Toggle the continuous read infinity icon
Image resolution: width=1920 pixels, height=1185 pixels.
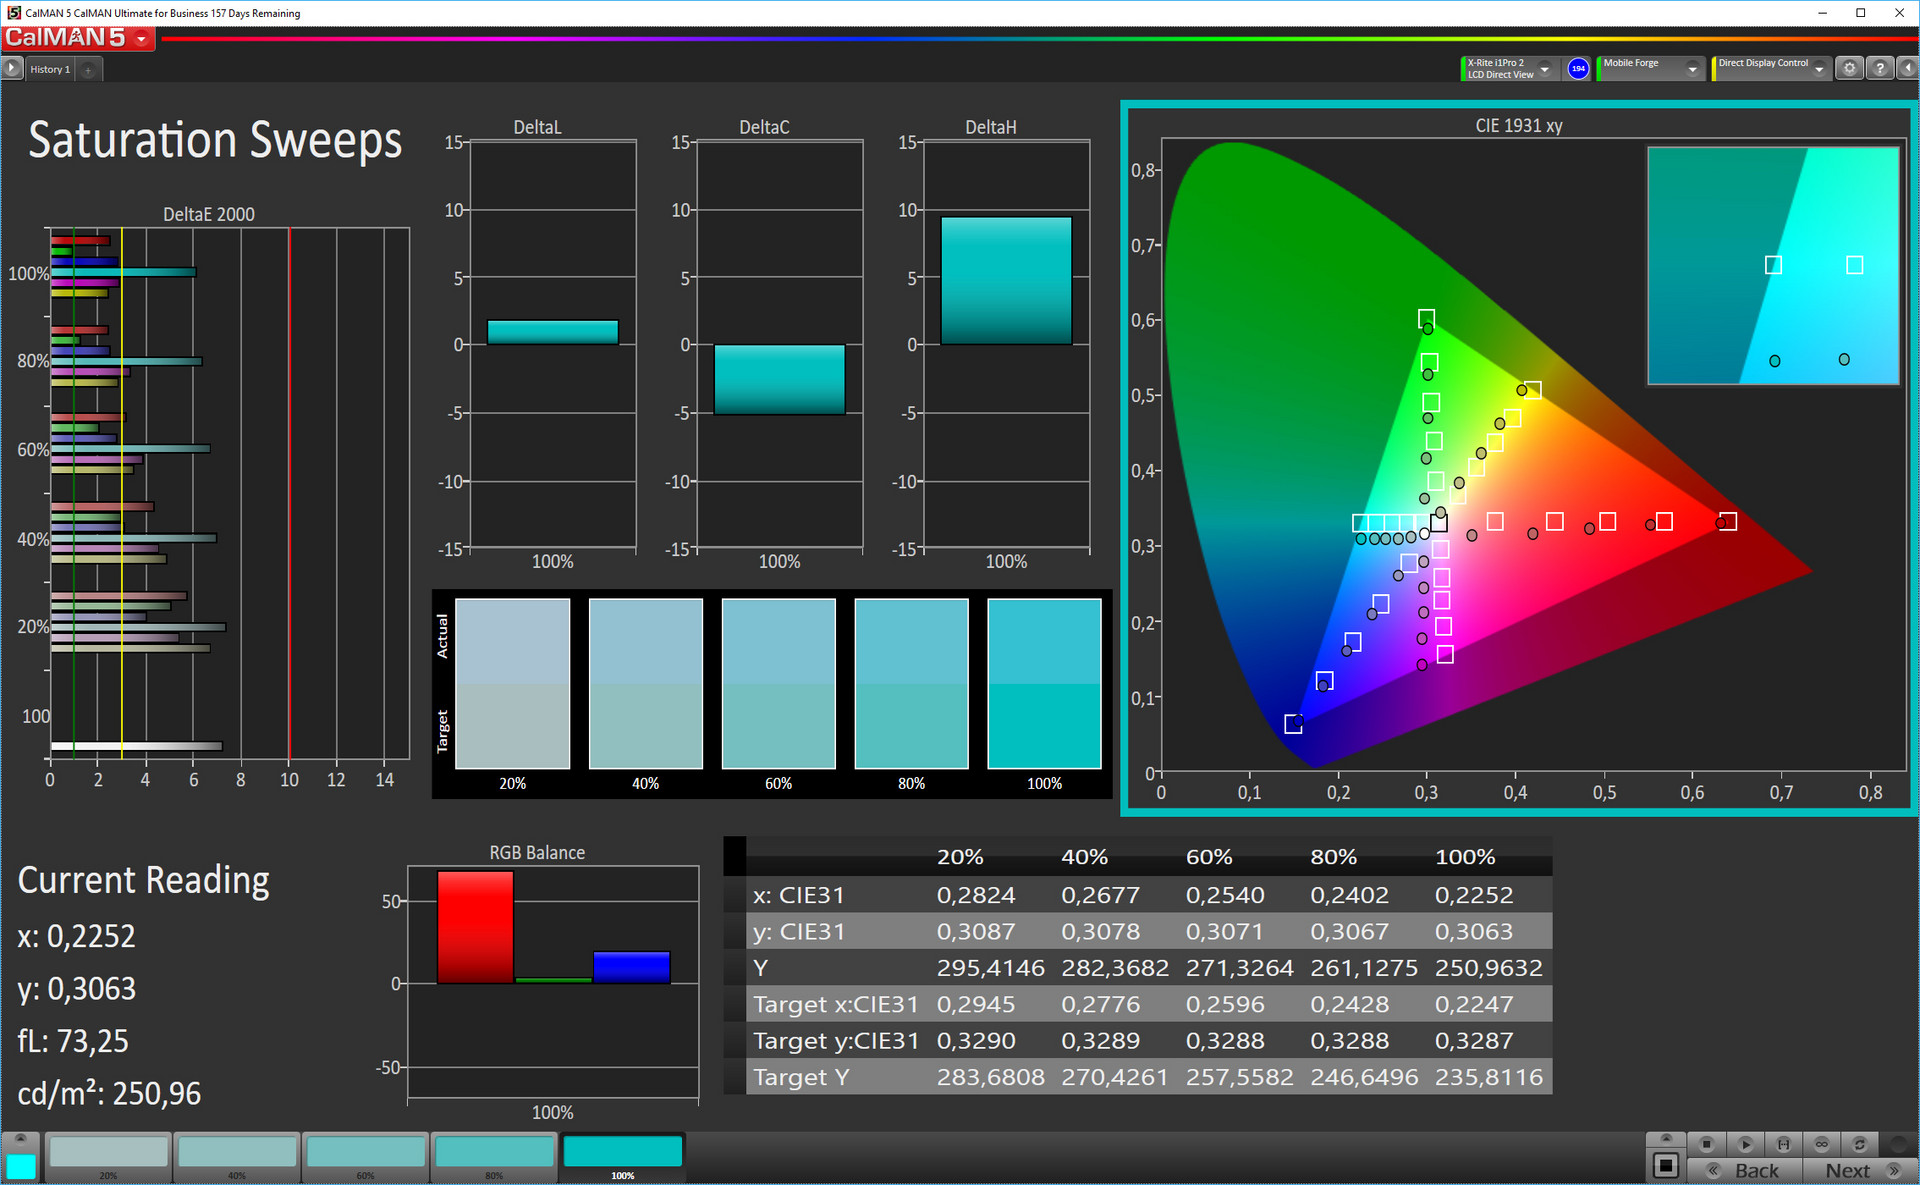click(1821, 1143)
